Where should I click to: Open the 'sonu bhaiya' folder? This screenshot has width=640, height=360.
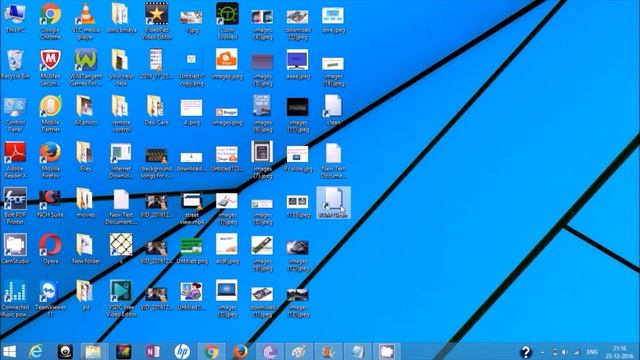(x=121, y=18)
